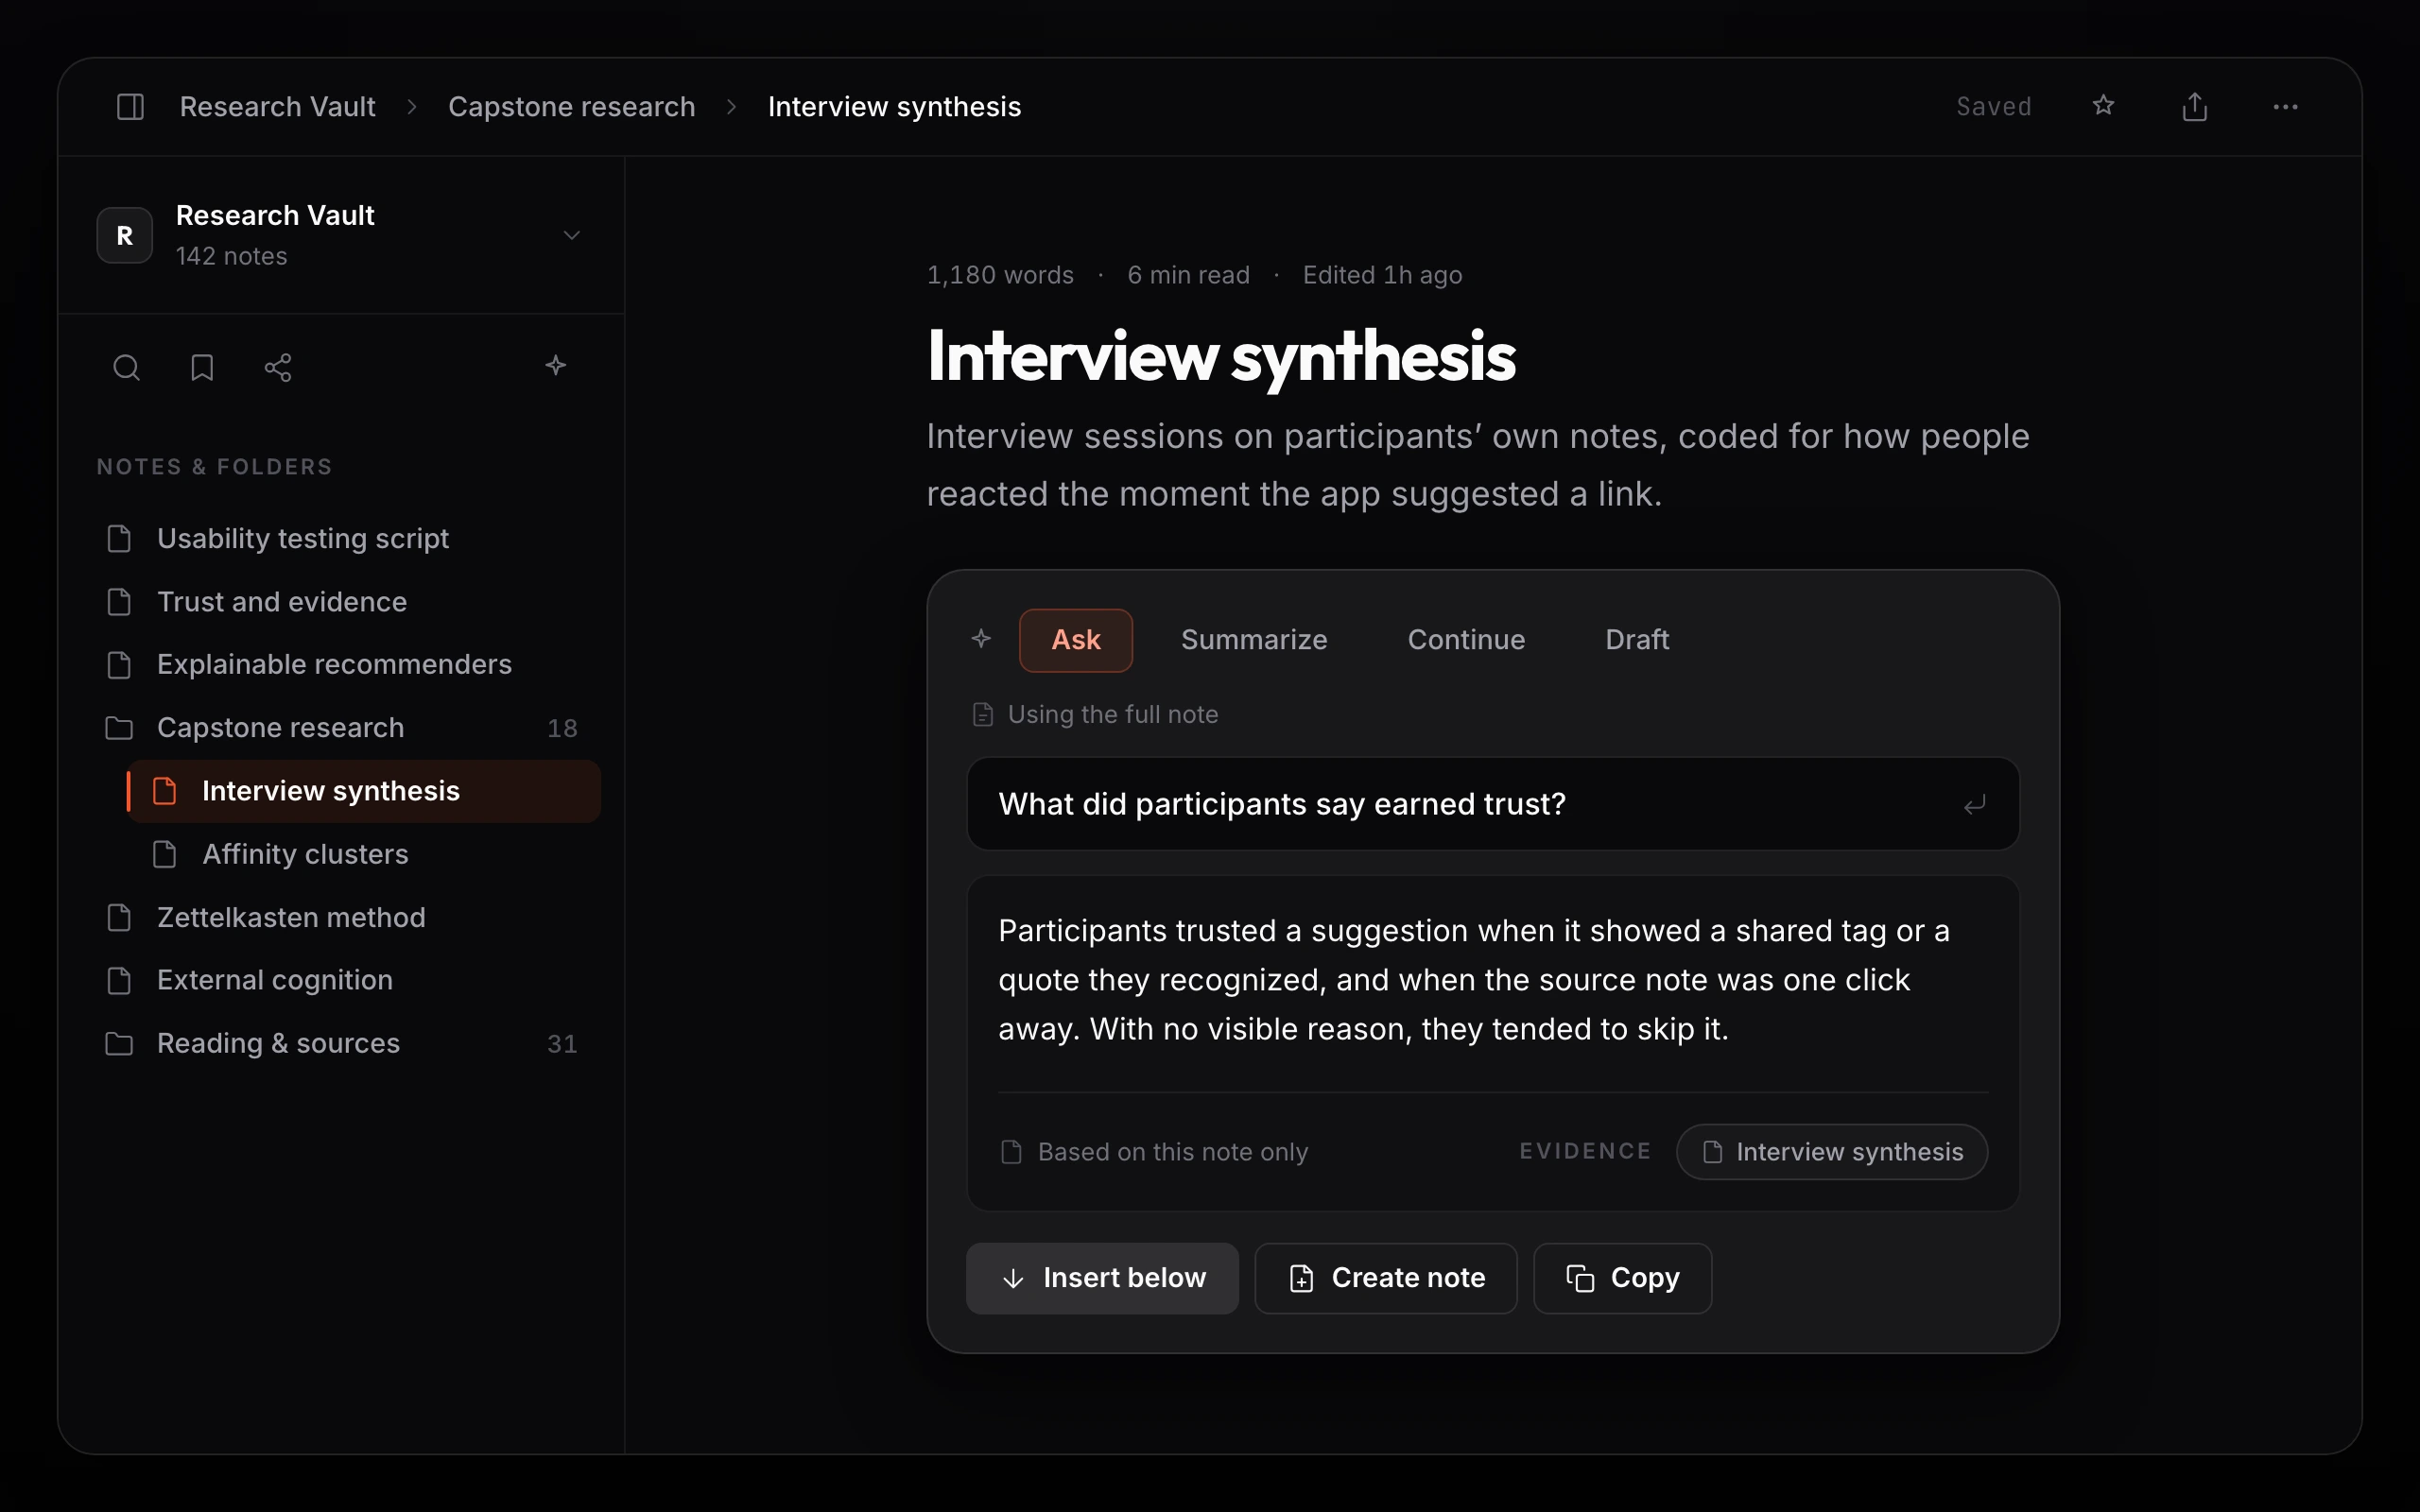Submit the question with the return icon
Screen dimensions: 2420x1512
pos(1974,804)
